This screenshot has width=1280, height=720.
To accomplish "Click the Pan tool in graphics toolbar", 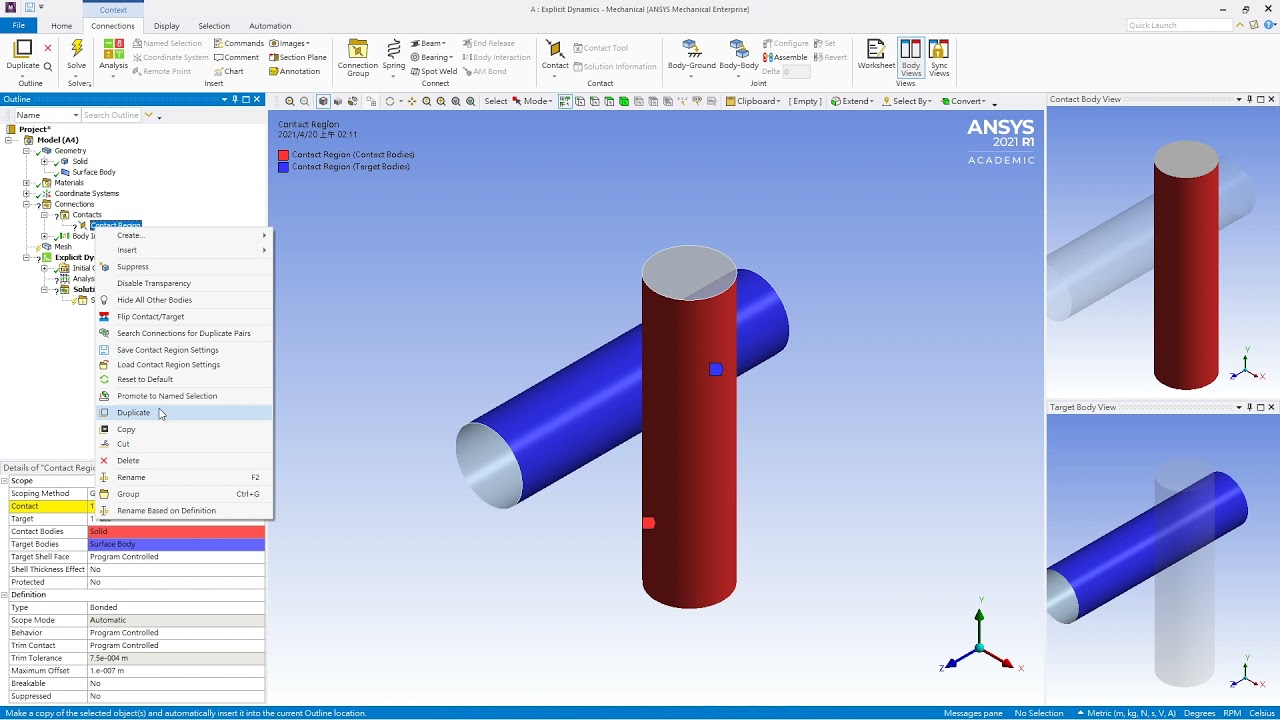I will pyautogui.click(x=411, y=101).
